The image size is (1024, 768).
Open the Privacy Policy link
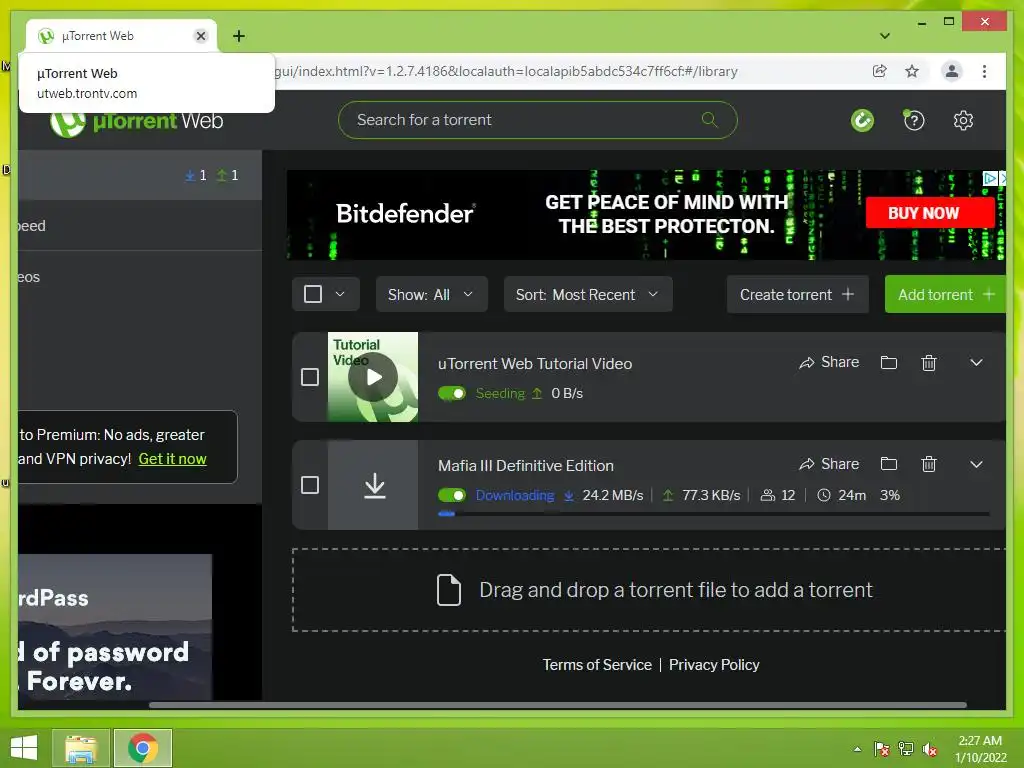714,665
